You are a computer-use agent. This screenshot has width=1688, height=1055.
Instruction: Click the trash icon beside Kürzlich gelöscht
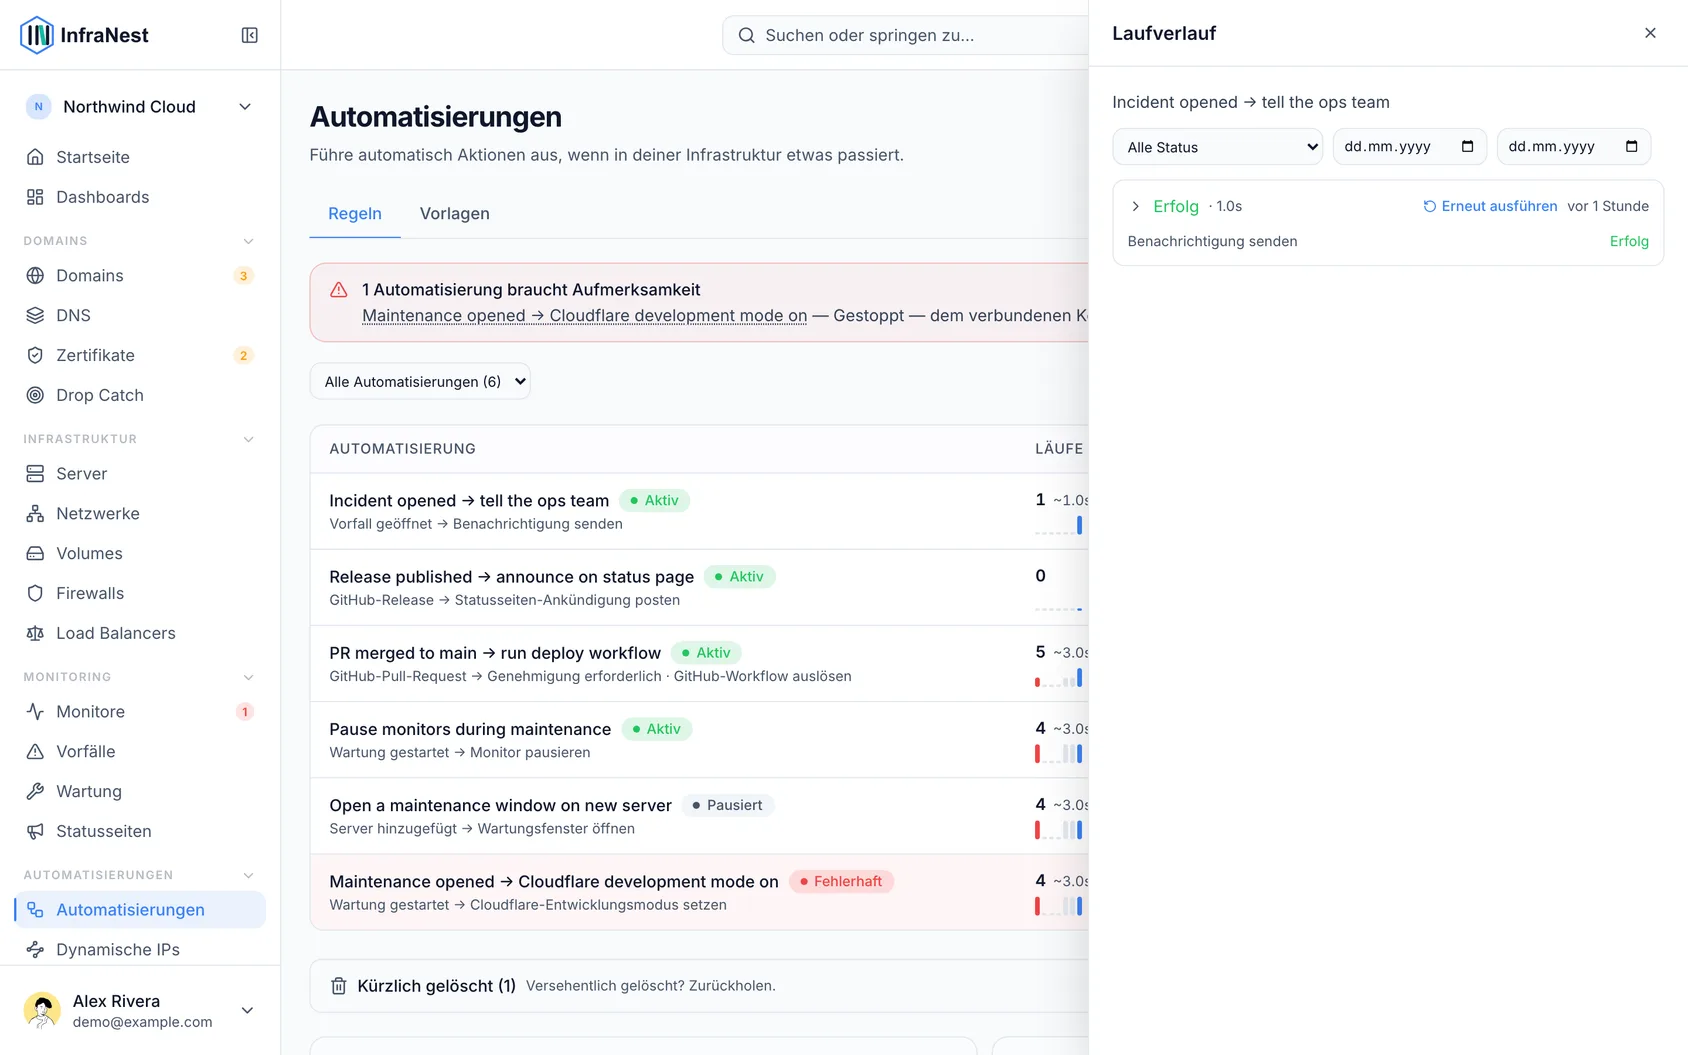339,986
